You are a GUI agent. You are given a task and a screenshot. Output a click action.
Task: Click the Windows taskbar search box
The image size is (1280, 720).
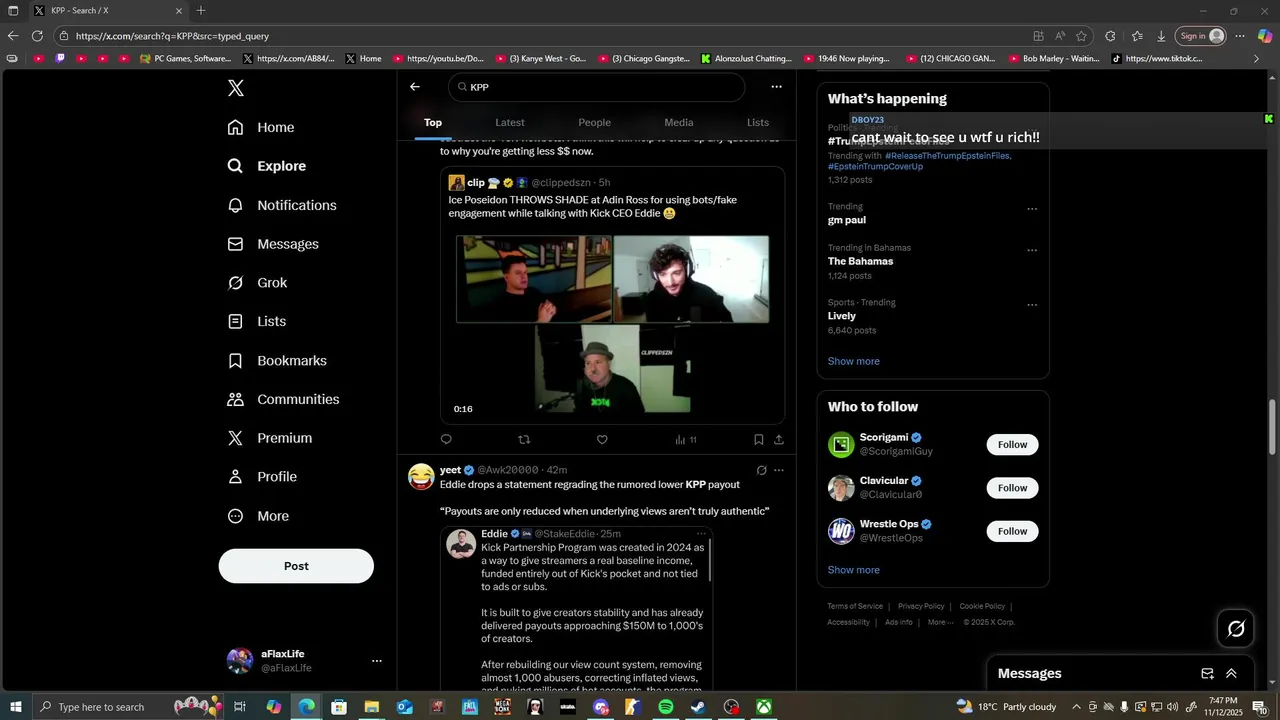[x=130, y=707]
